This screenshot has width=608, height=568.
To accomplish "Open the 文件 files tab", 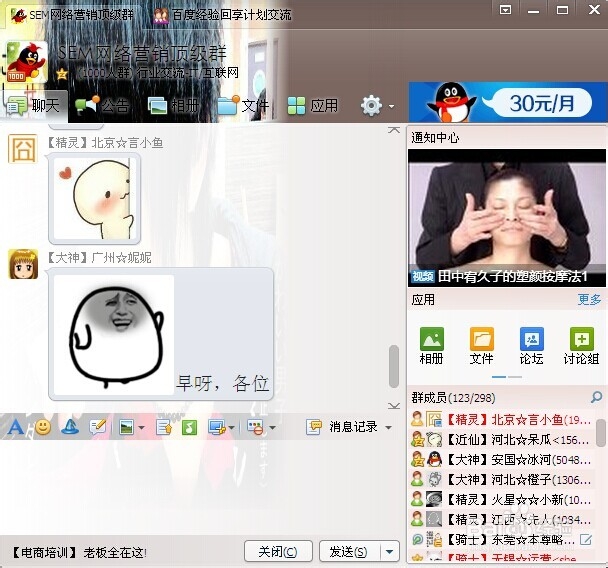I will click(243, 105).
